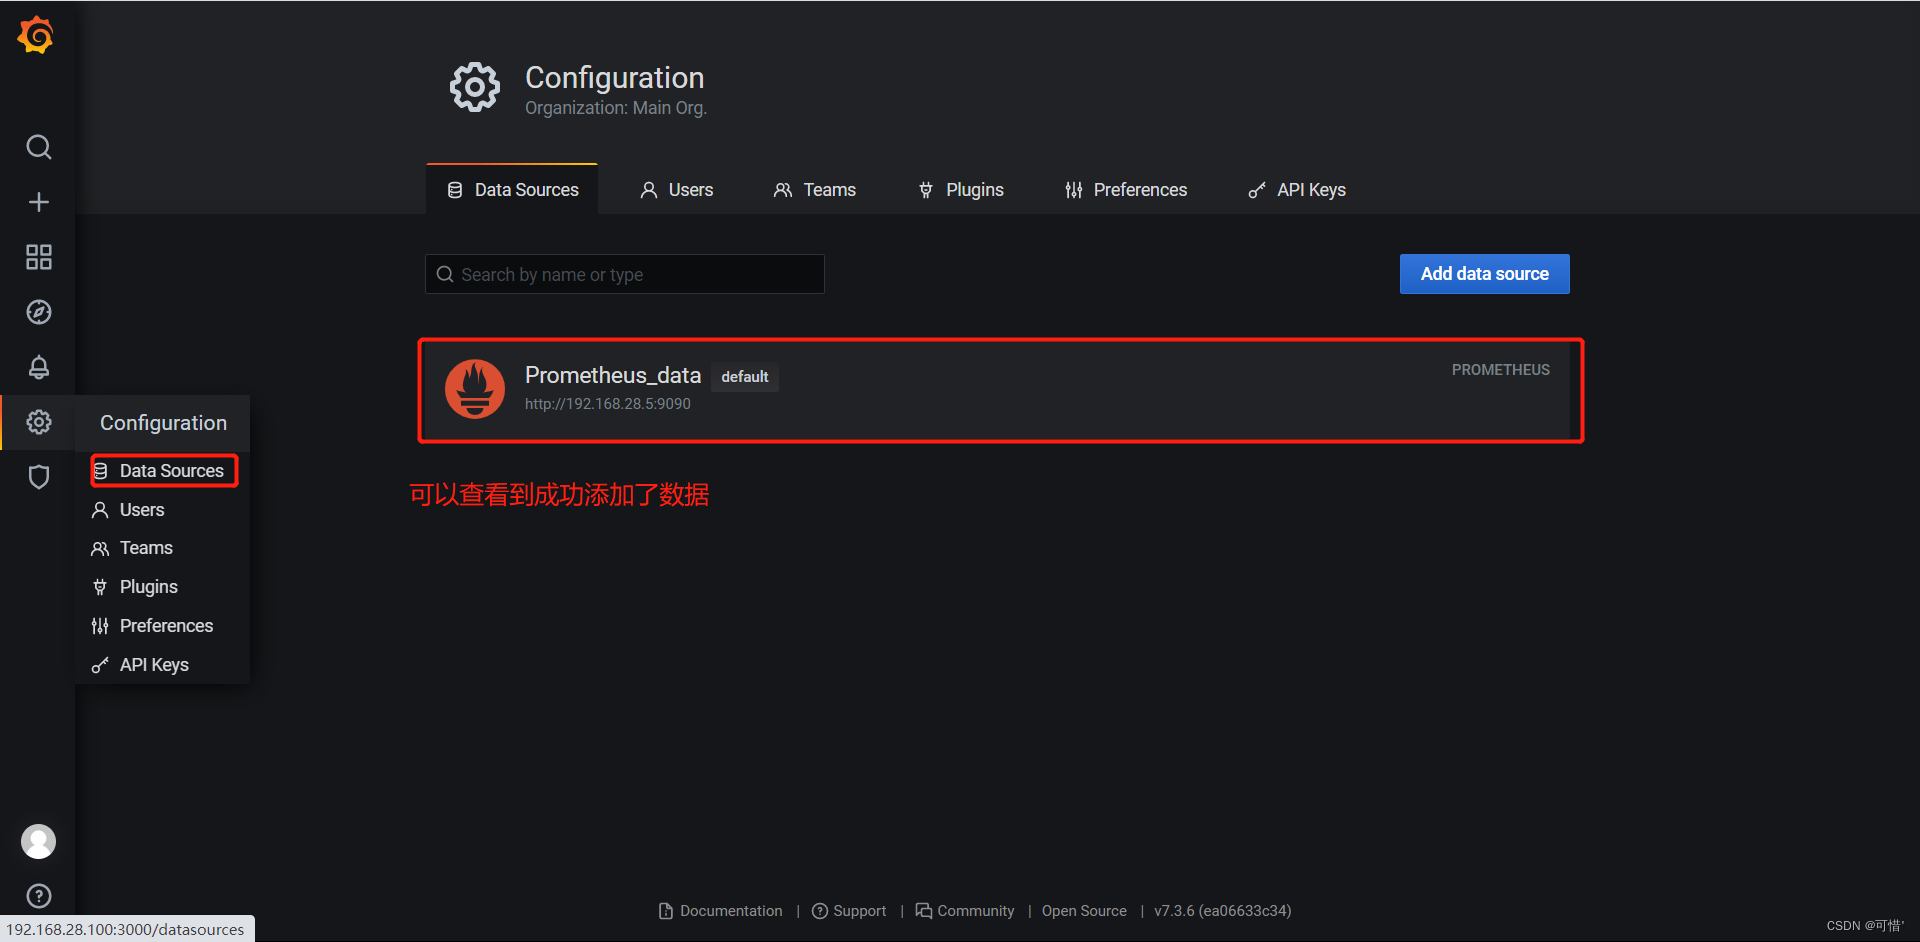Switch to the Data Sources tab
This screenshot has width=1920, height=942.
pyautogui.click(x=512, y=190)
